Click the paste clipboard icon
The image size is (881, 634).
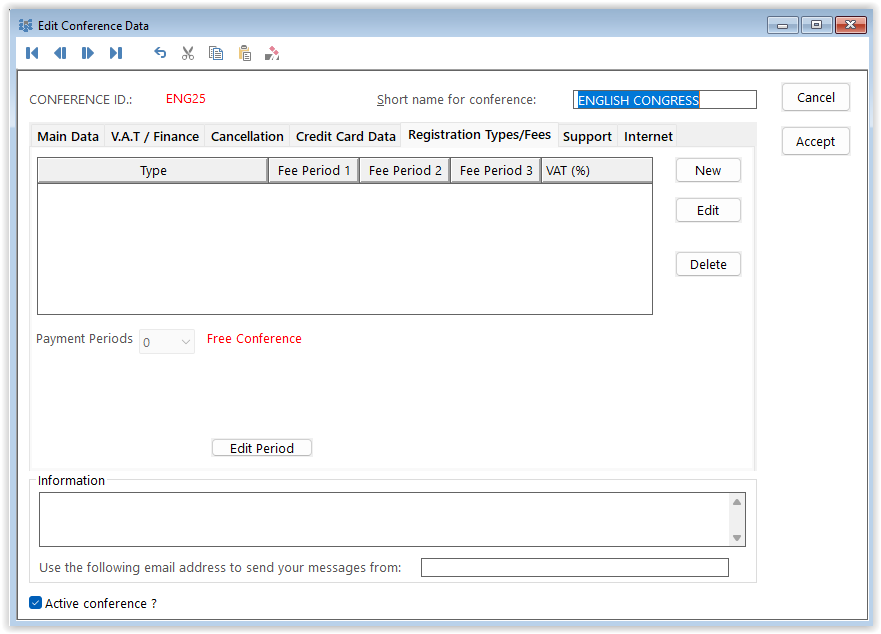pos(244,53)
